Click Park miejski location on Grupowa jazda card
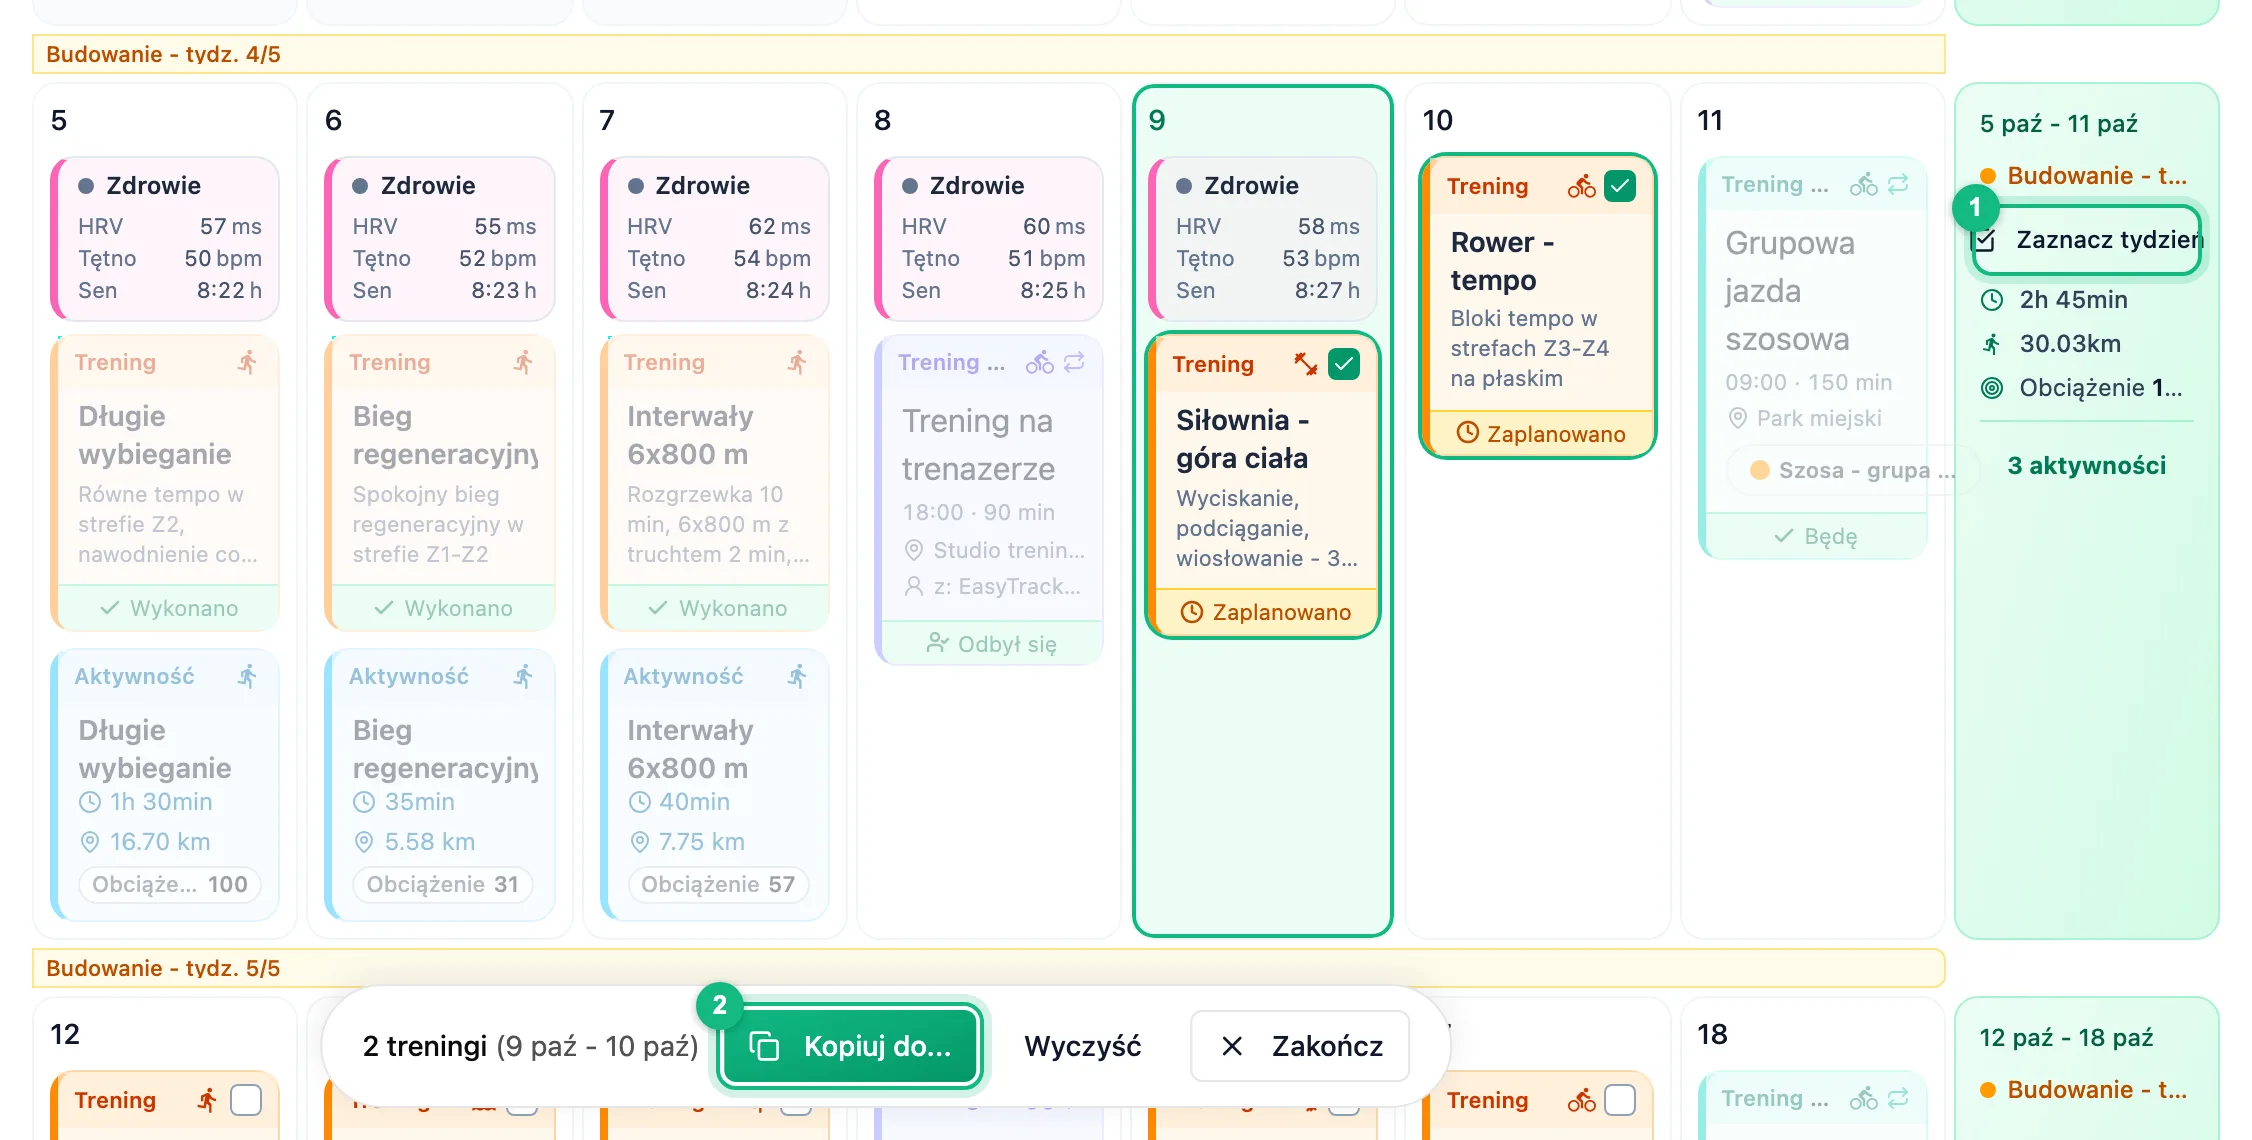Screen dimensions: 2252x1140 1818,418
